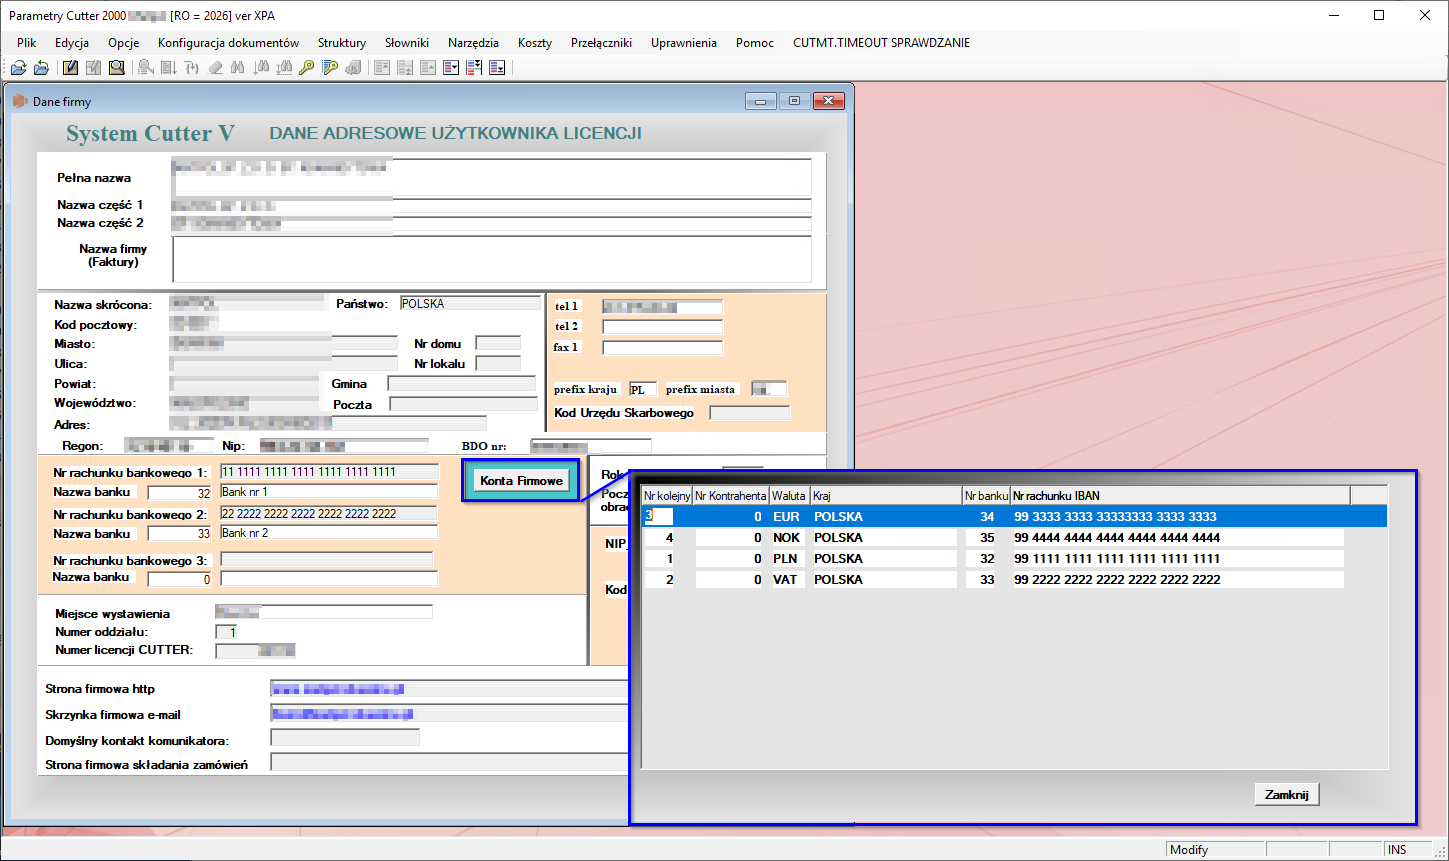Click the prefix kraju field with PL
Screen dimensions: 1449x861
pyautogui.click(x=642, y=389)
